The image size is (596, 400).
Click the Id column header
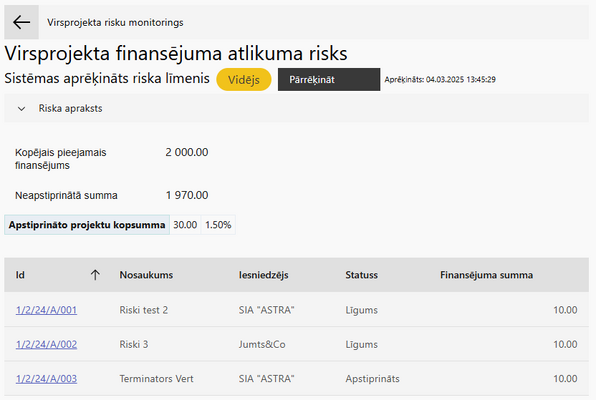(20, 275)
